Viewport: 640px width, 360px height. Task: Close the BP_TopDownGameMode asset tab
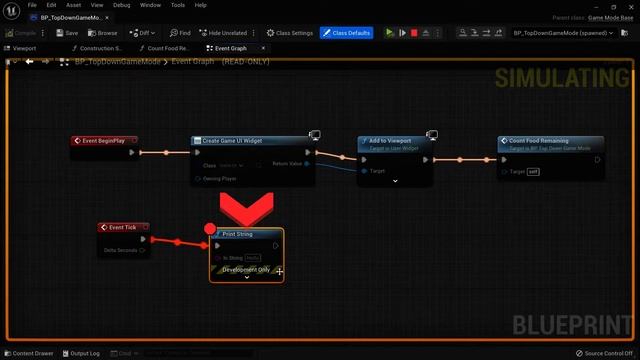click(x=107, y=18)
